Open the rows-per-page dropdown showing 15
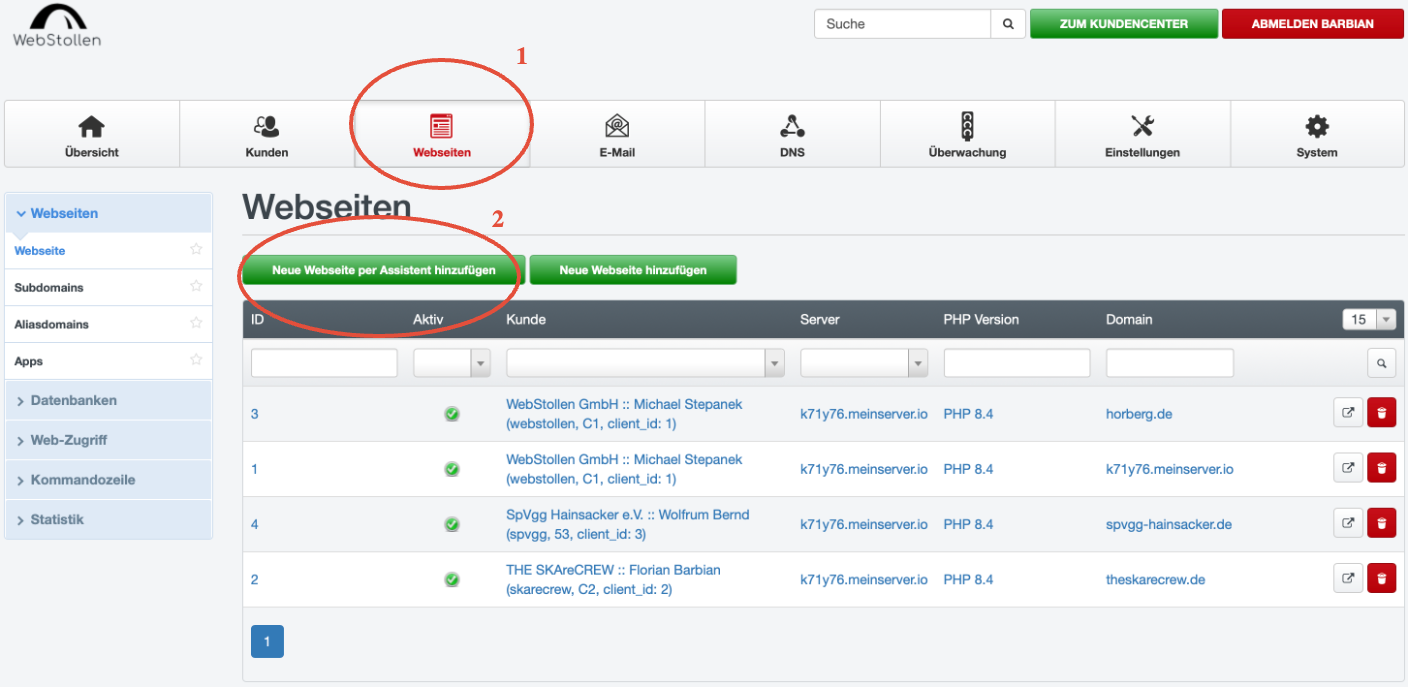The image size is (1408, 687). (x=1369, y=320)
